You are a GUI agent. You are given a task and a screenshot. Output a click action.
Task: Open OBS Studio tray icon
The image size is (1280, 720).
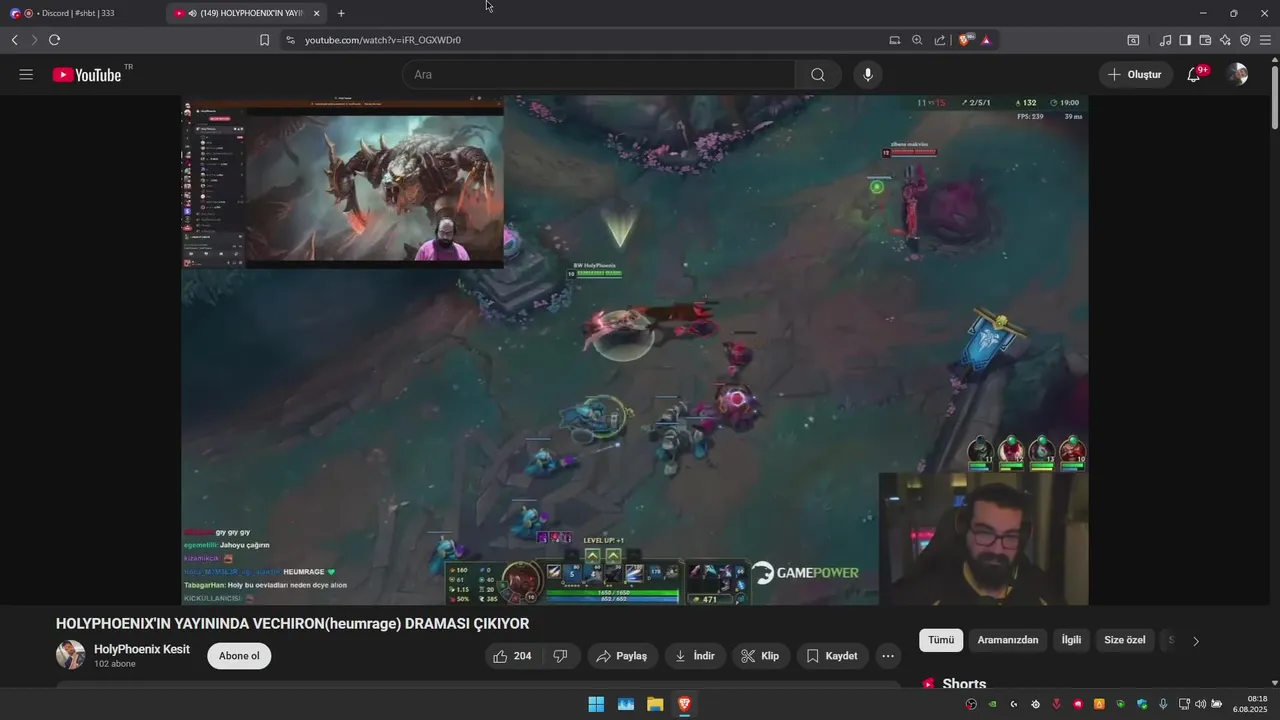click(x=971, y=704)
